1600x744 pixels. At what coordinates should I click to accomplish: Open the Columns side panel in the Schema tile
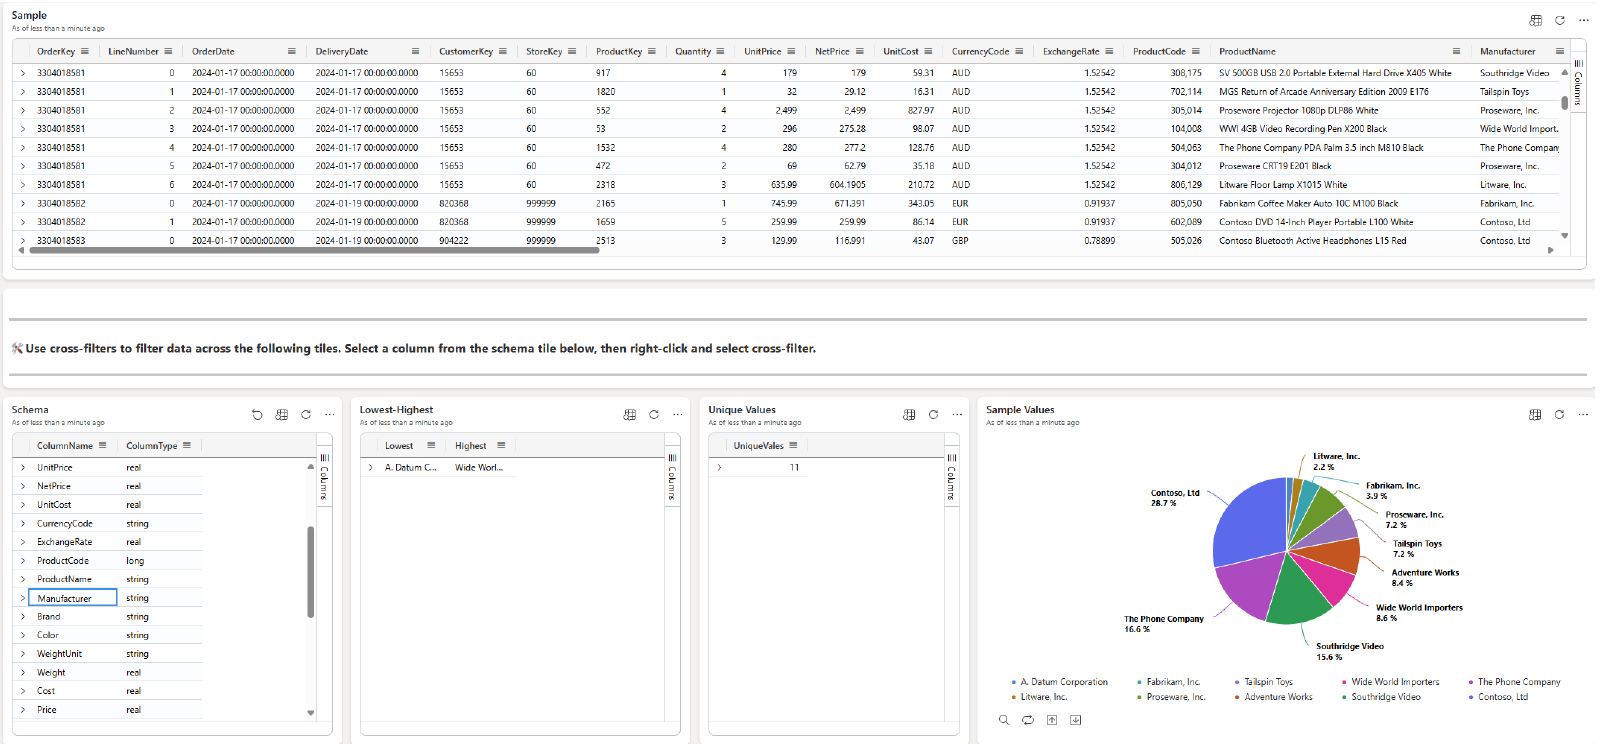coord(324,478)
